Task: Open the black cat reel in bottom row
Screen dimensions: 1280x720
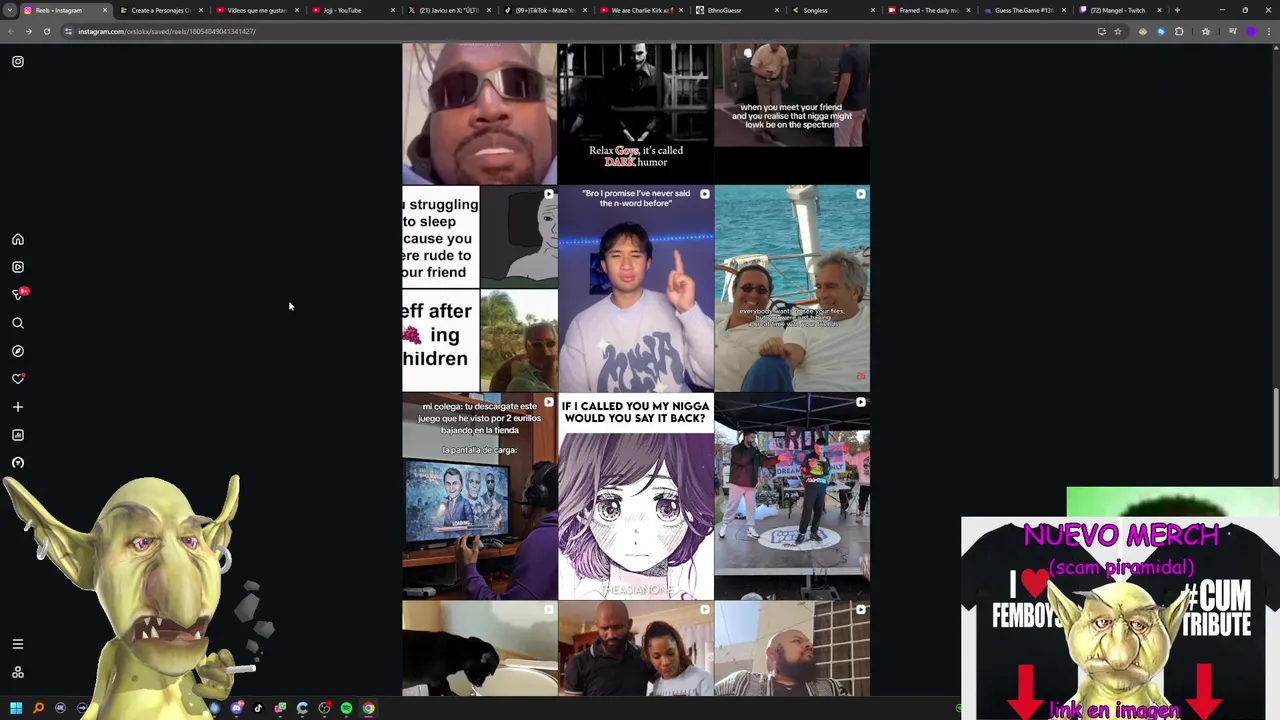Action: pos(479,648)
